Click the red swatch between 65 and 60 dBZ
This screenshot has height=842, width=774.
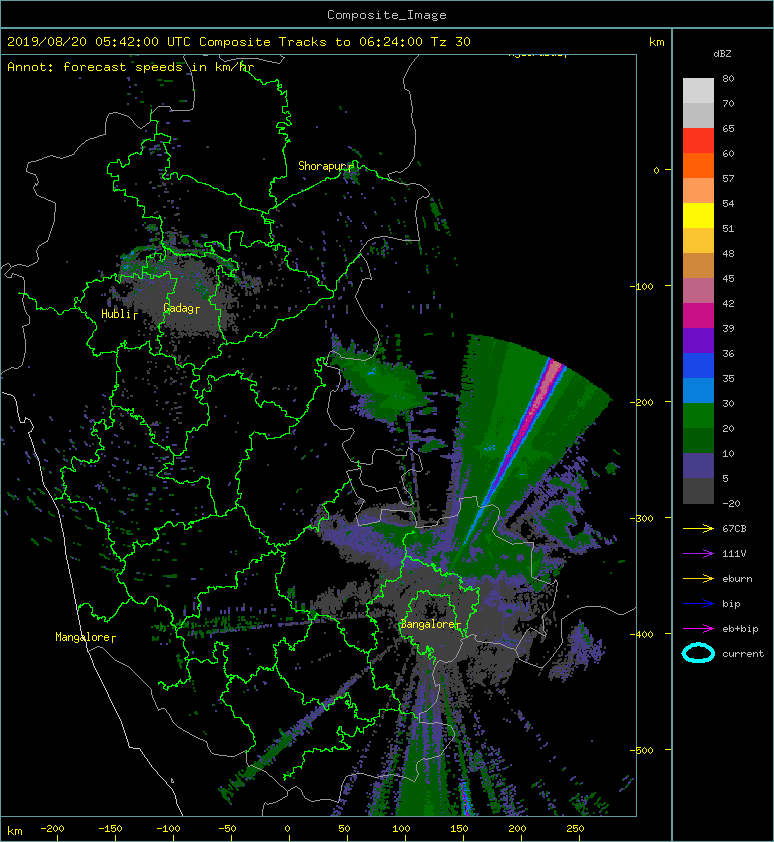click(x=698, y=141)
